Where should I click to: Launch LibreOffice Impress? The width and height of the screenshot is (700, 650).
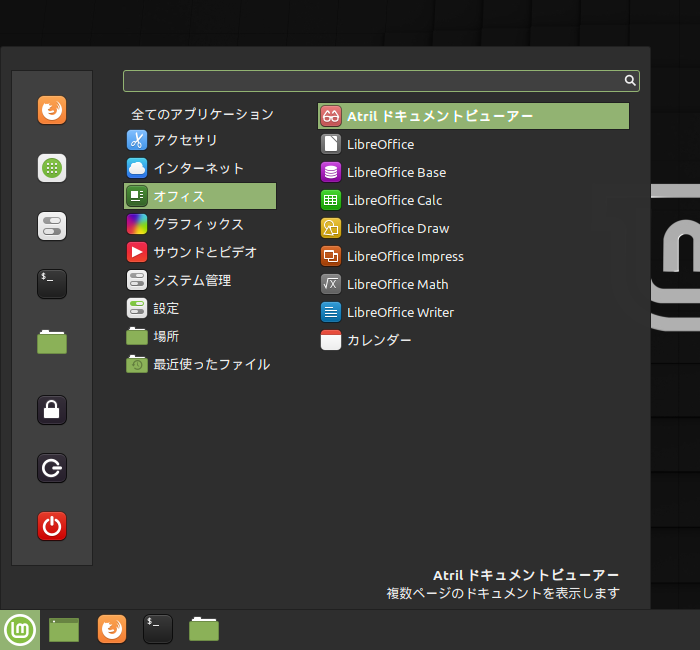click(473, 256)
